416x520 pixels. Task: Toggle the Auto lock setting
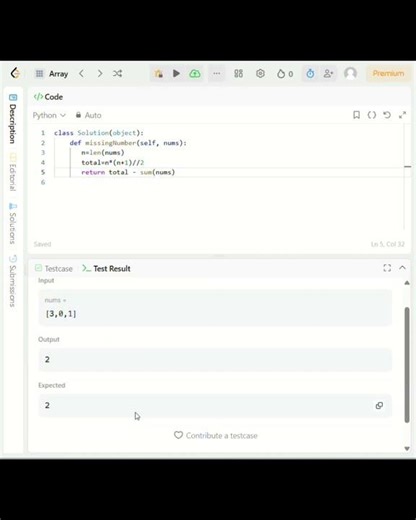pos(88,115)
